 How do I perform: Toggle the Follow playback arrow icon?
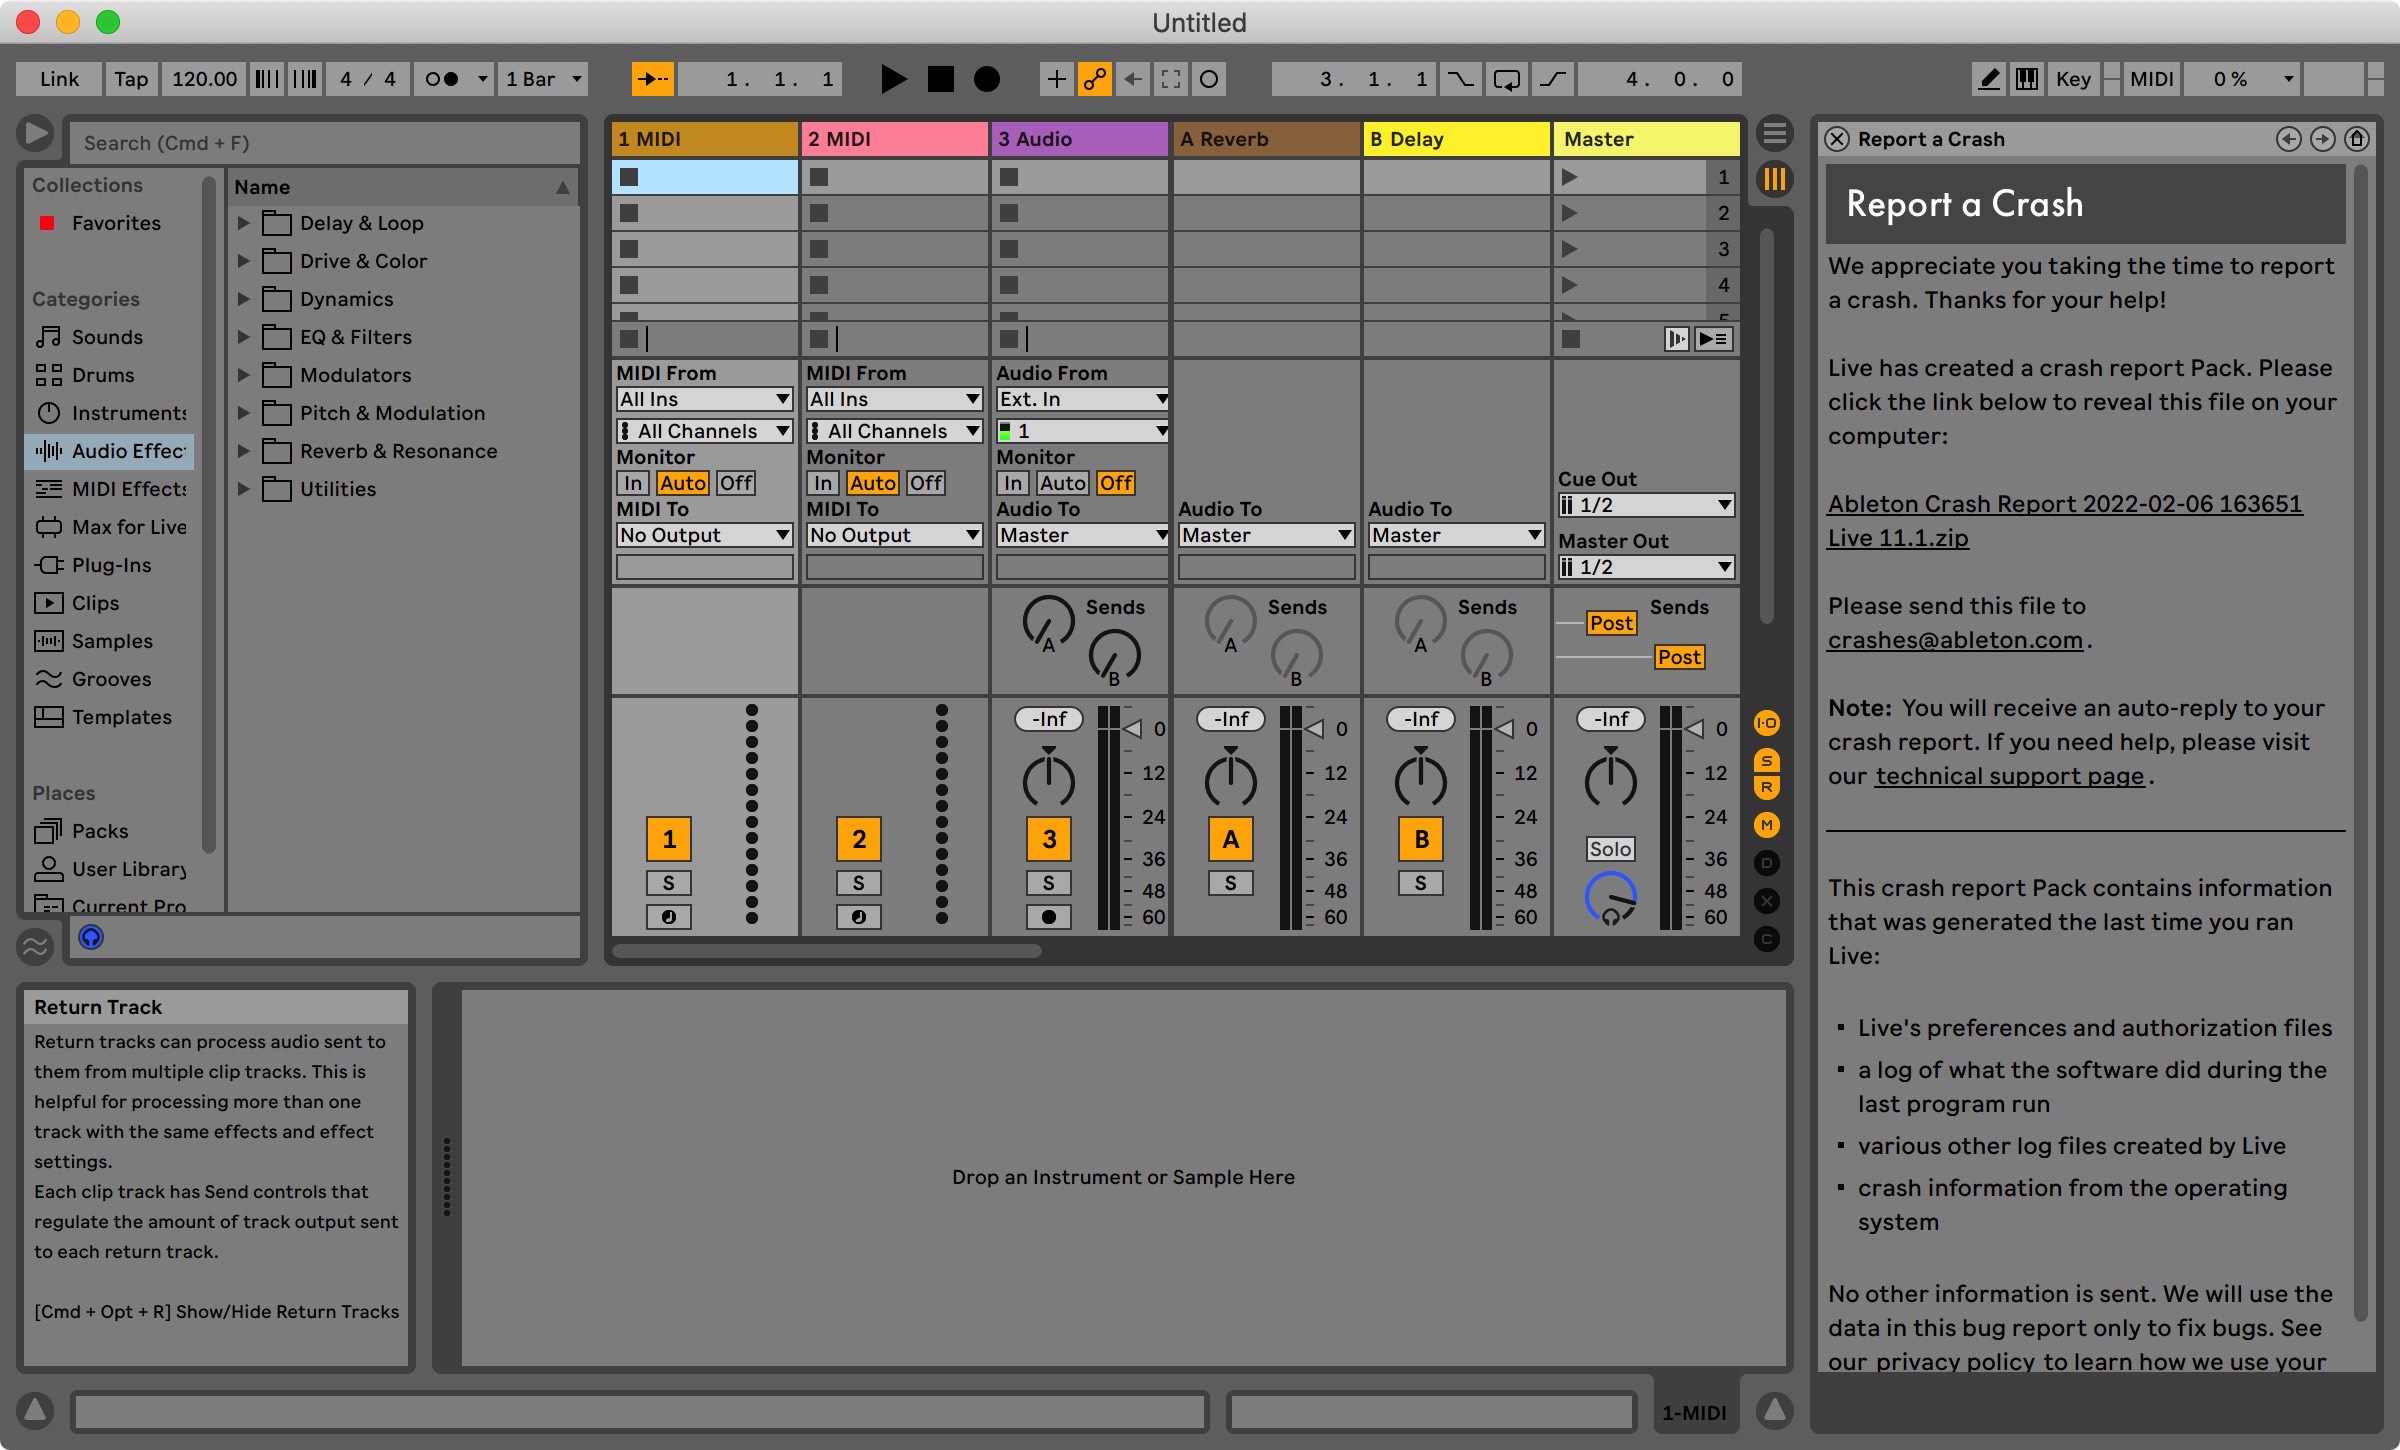653,79
